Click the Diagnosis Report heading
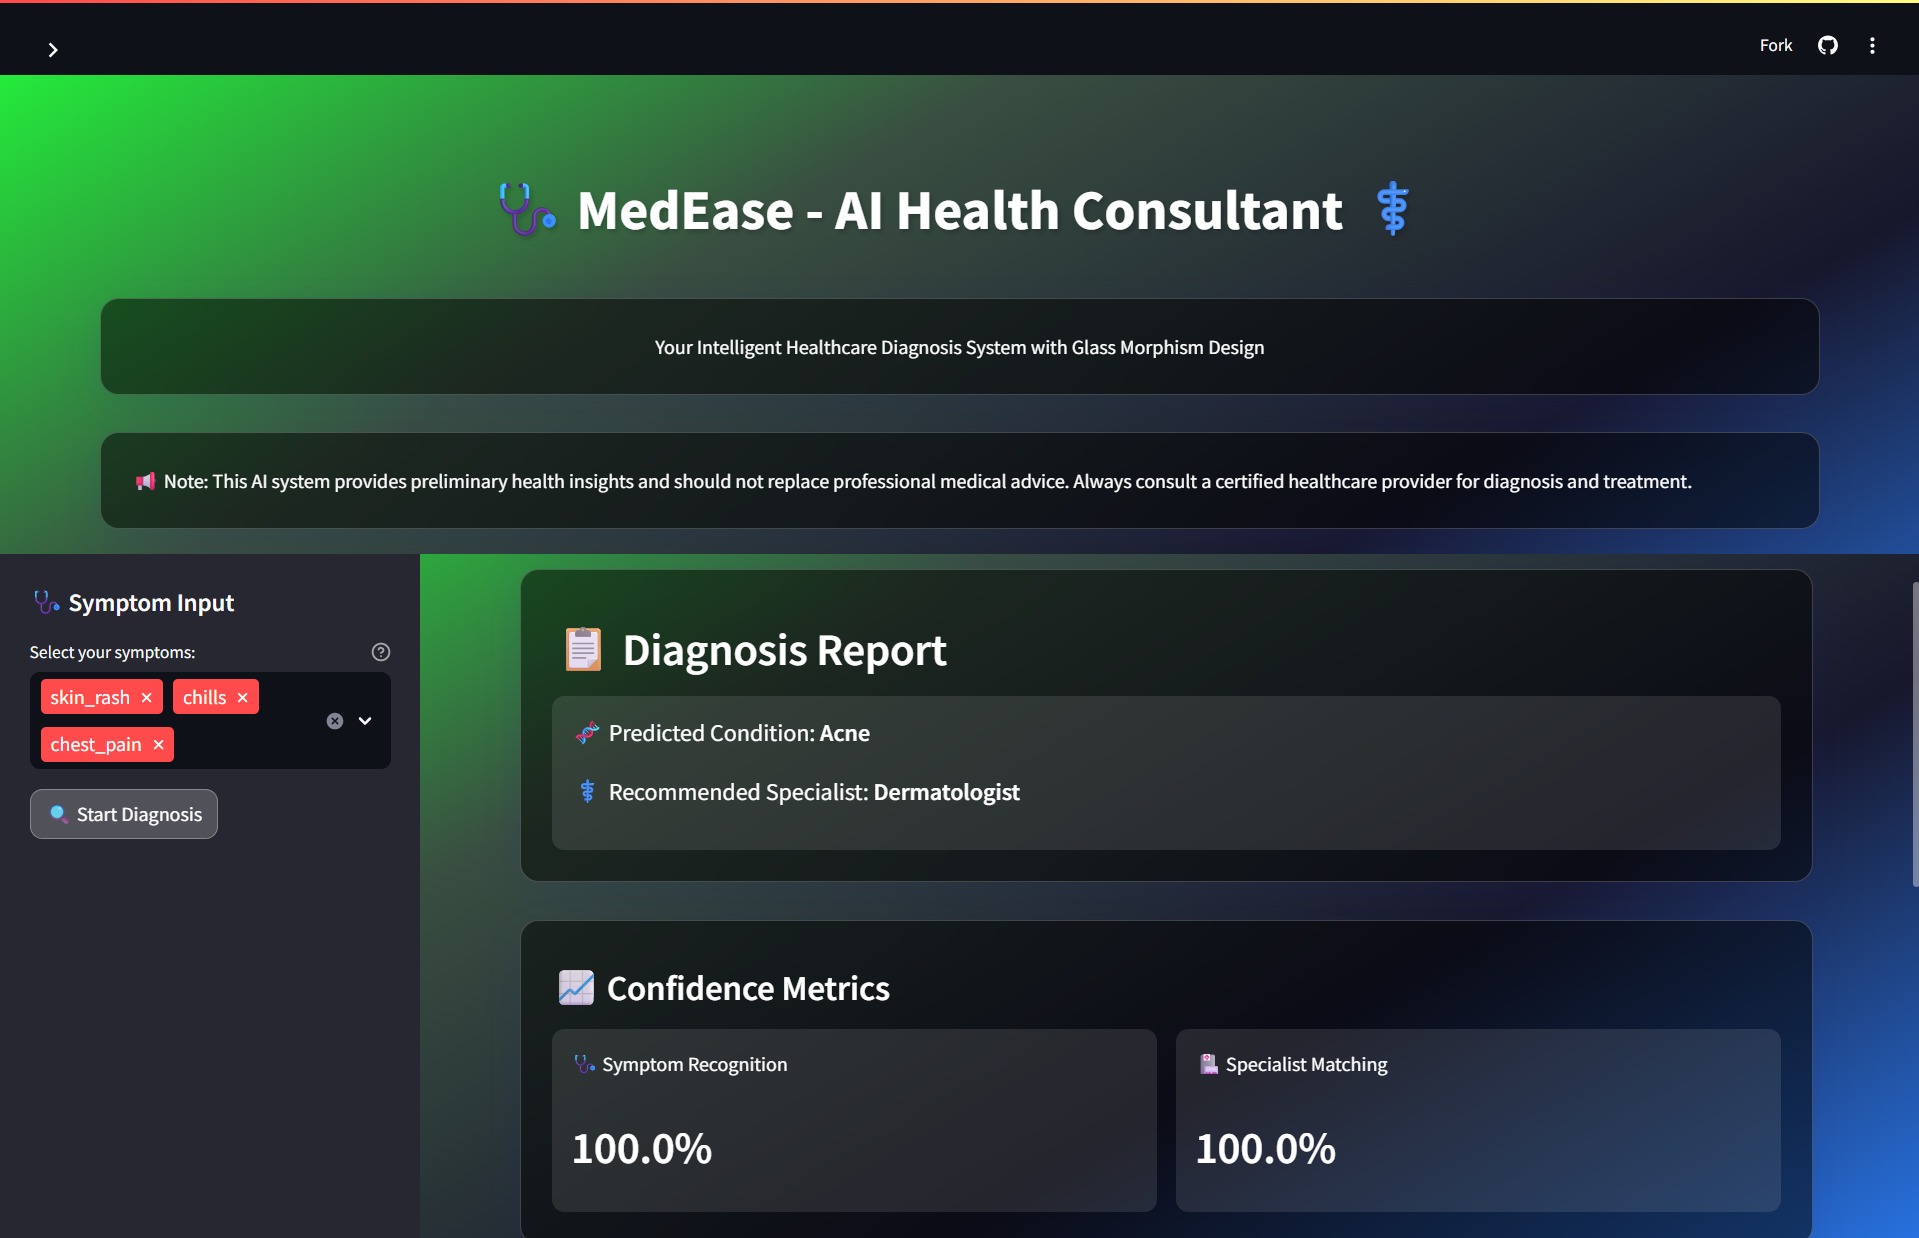1919x1238 pixels. [784, 650]
